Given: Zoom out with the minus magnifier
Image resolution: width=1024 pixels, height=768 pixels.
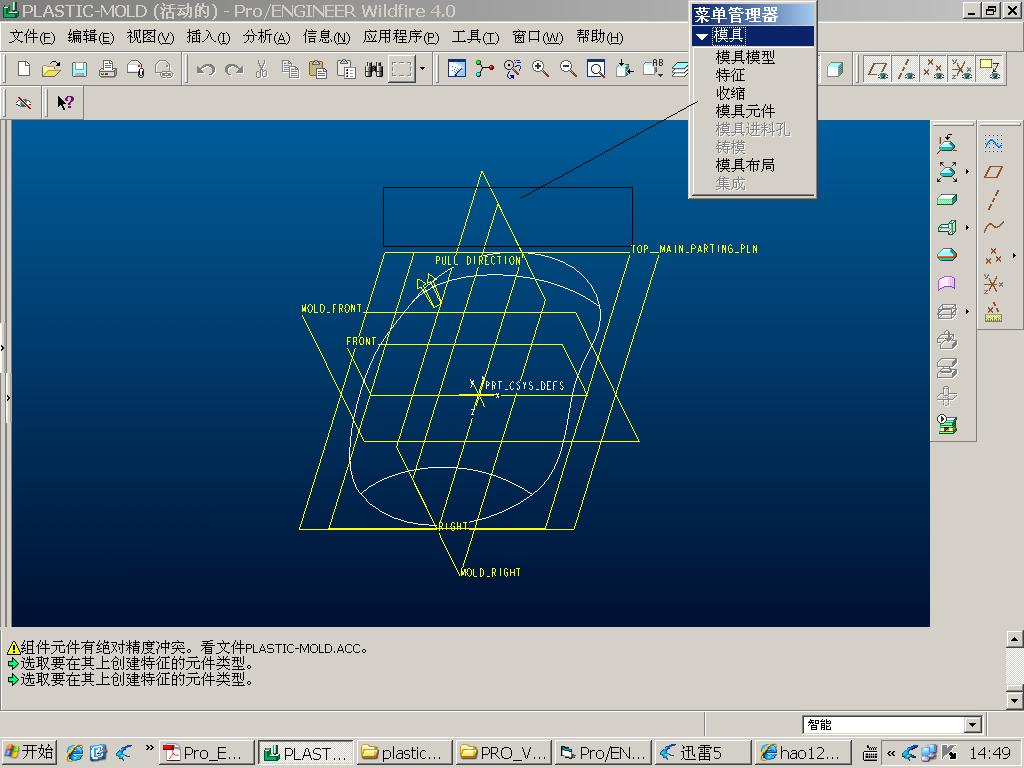Looking at the screenshot, I should [x=568, y=69].
